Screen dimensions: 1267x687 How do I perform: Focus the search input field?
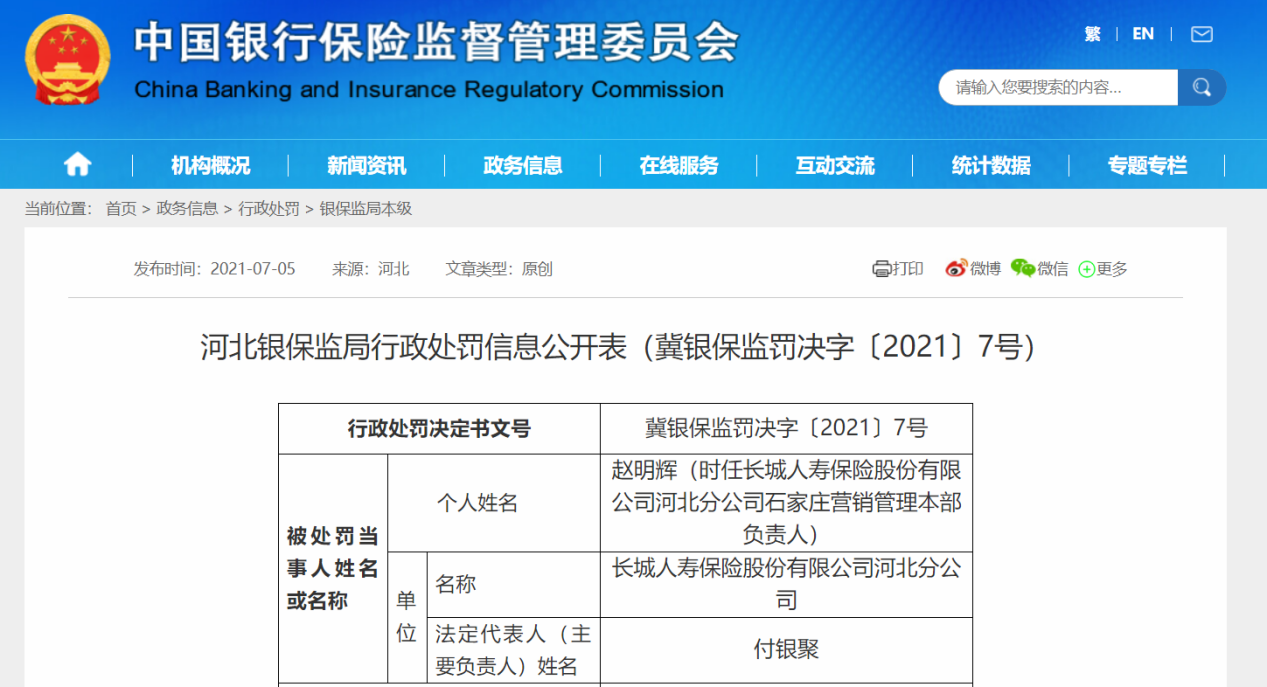(x=1058, y=87)
